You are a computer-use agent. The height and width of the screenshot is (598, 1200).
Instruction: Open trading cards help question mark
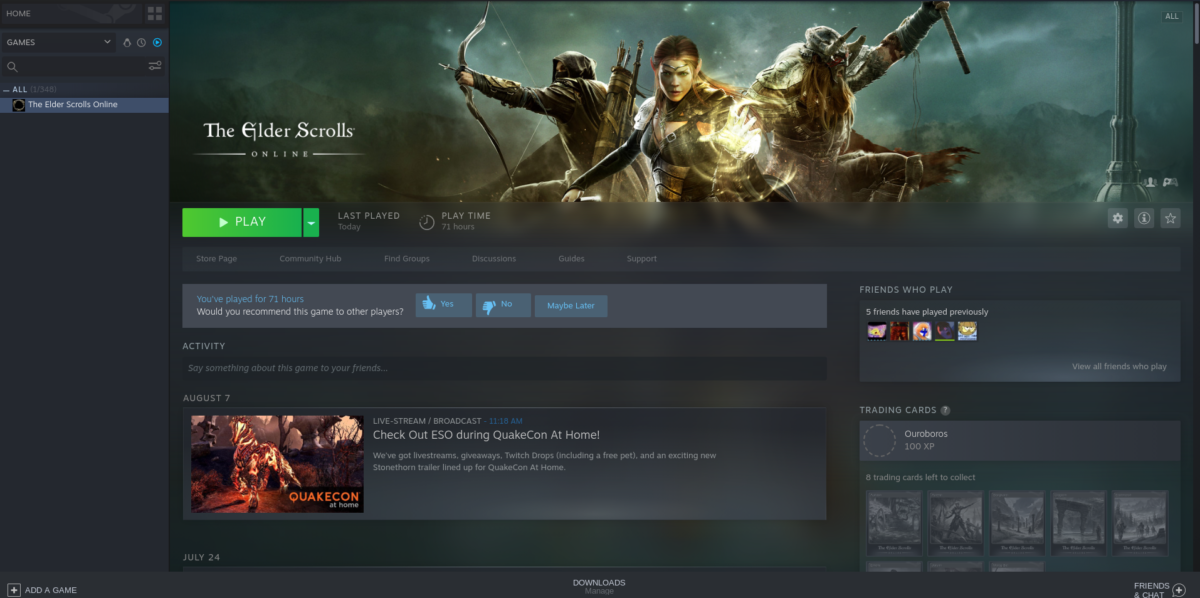click(945, 410)
